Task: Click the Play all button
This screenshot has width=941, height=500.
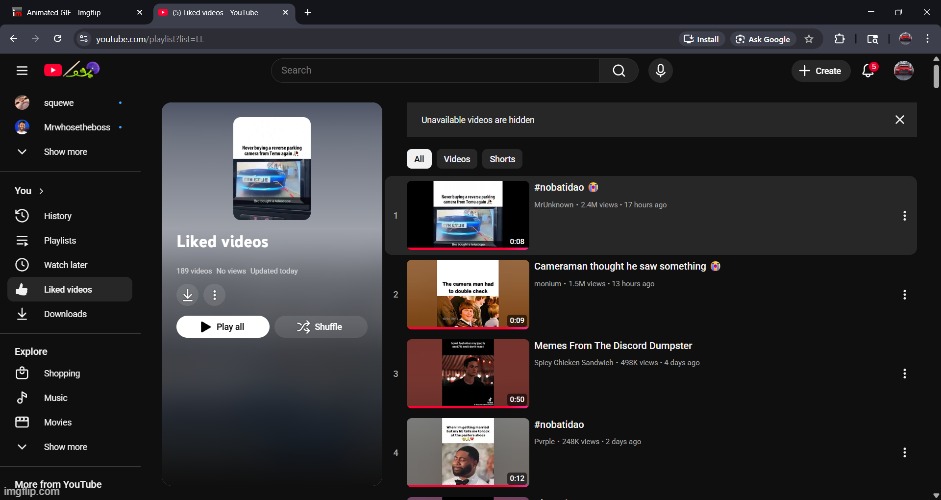Action: [223, 327]
